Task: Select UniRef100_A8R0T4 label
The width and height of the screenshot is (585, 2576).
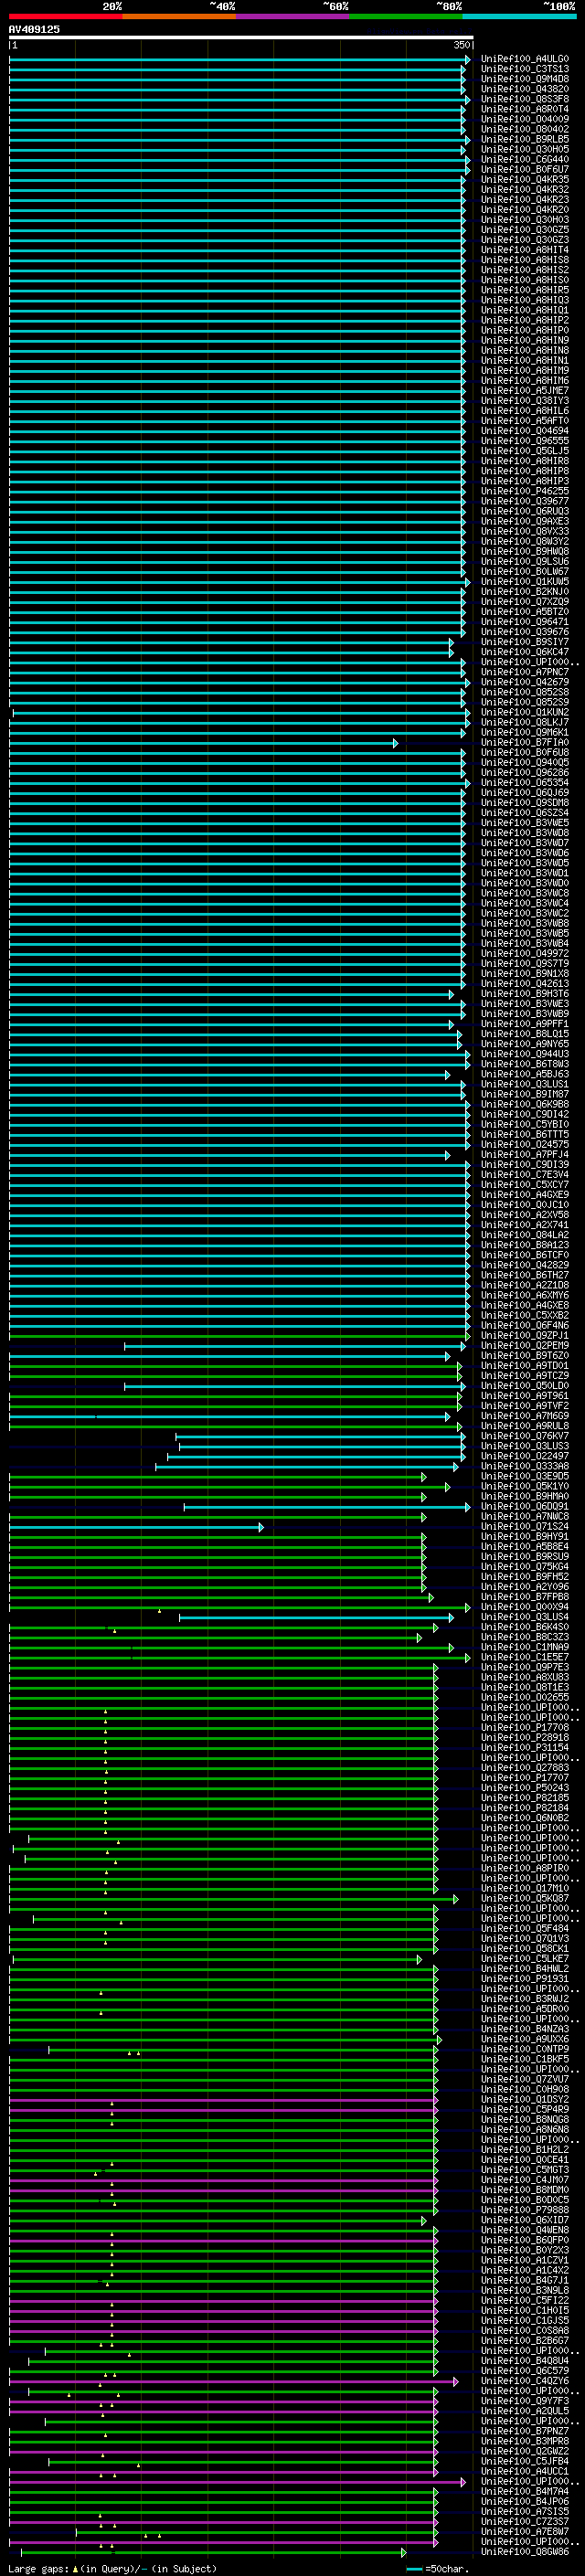Action: (525, 109)
